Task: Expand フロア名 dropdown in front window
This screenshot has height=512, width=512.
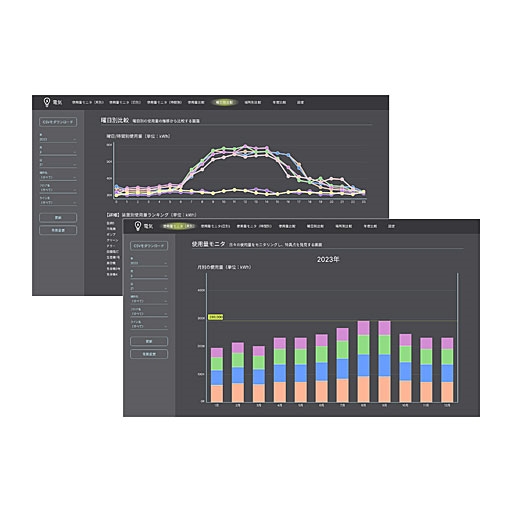Action: tap(149, 314)
